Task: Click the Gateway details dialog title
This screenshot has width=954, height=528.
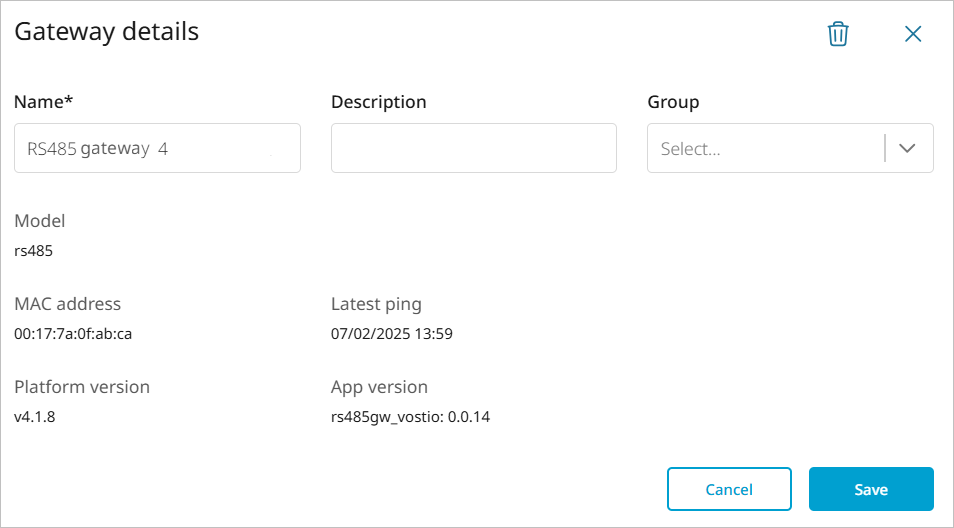Action: [x=106, y=32]
